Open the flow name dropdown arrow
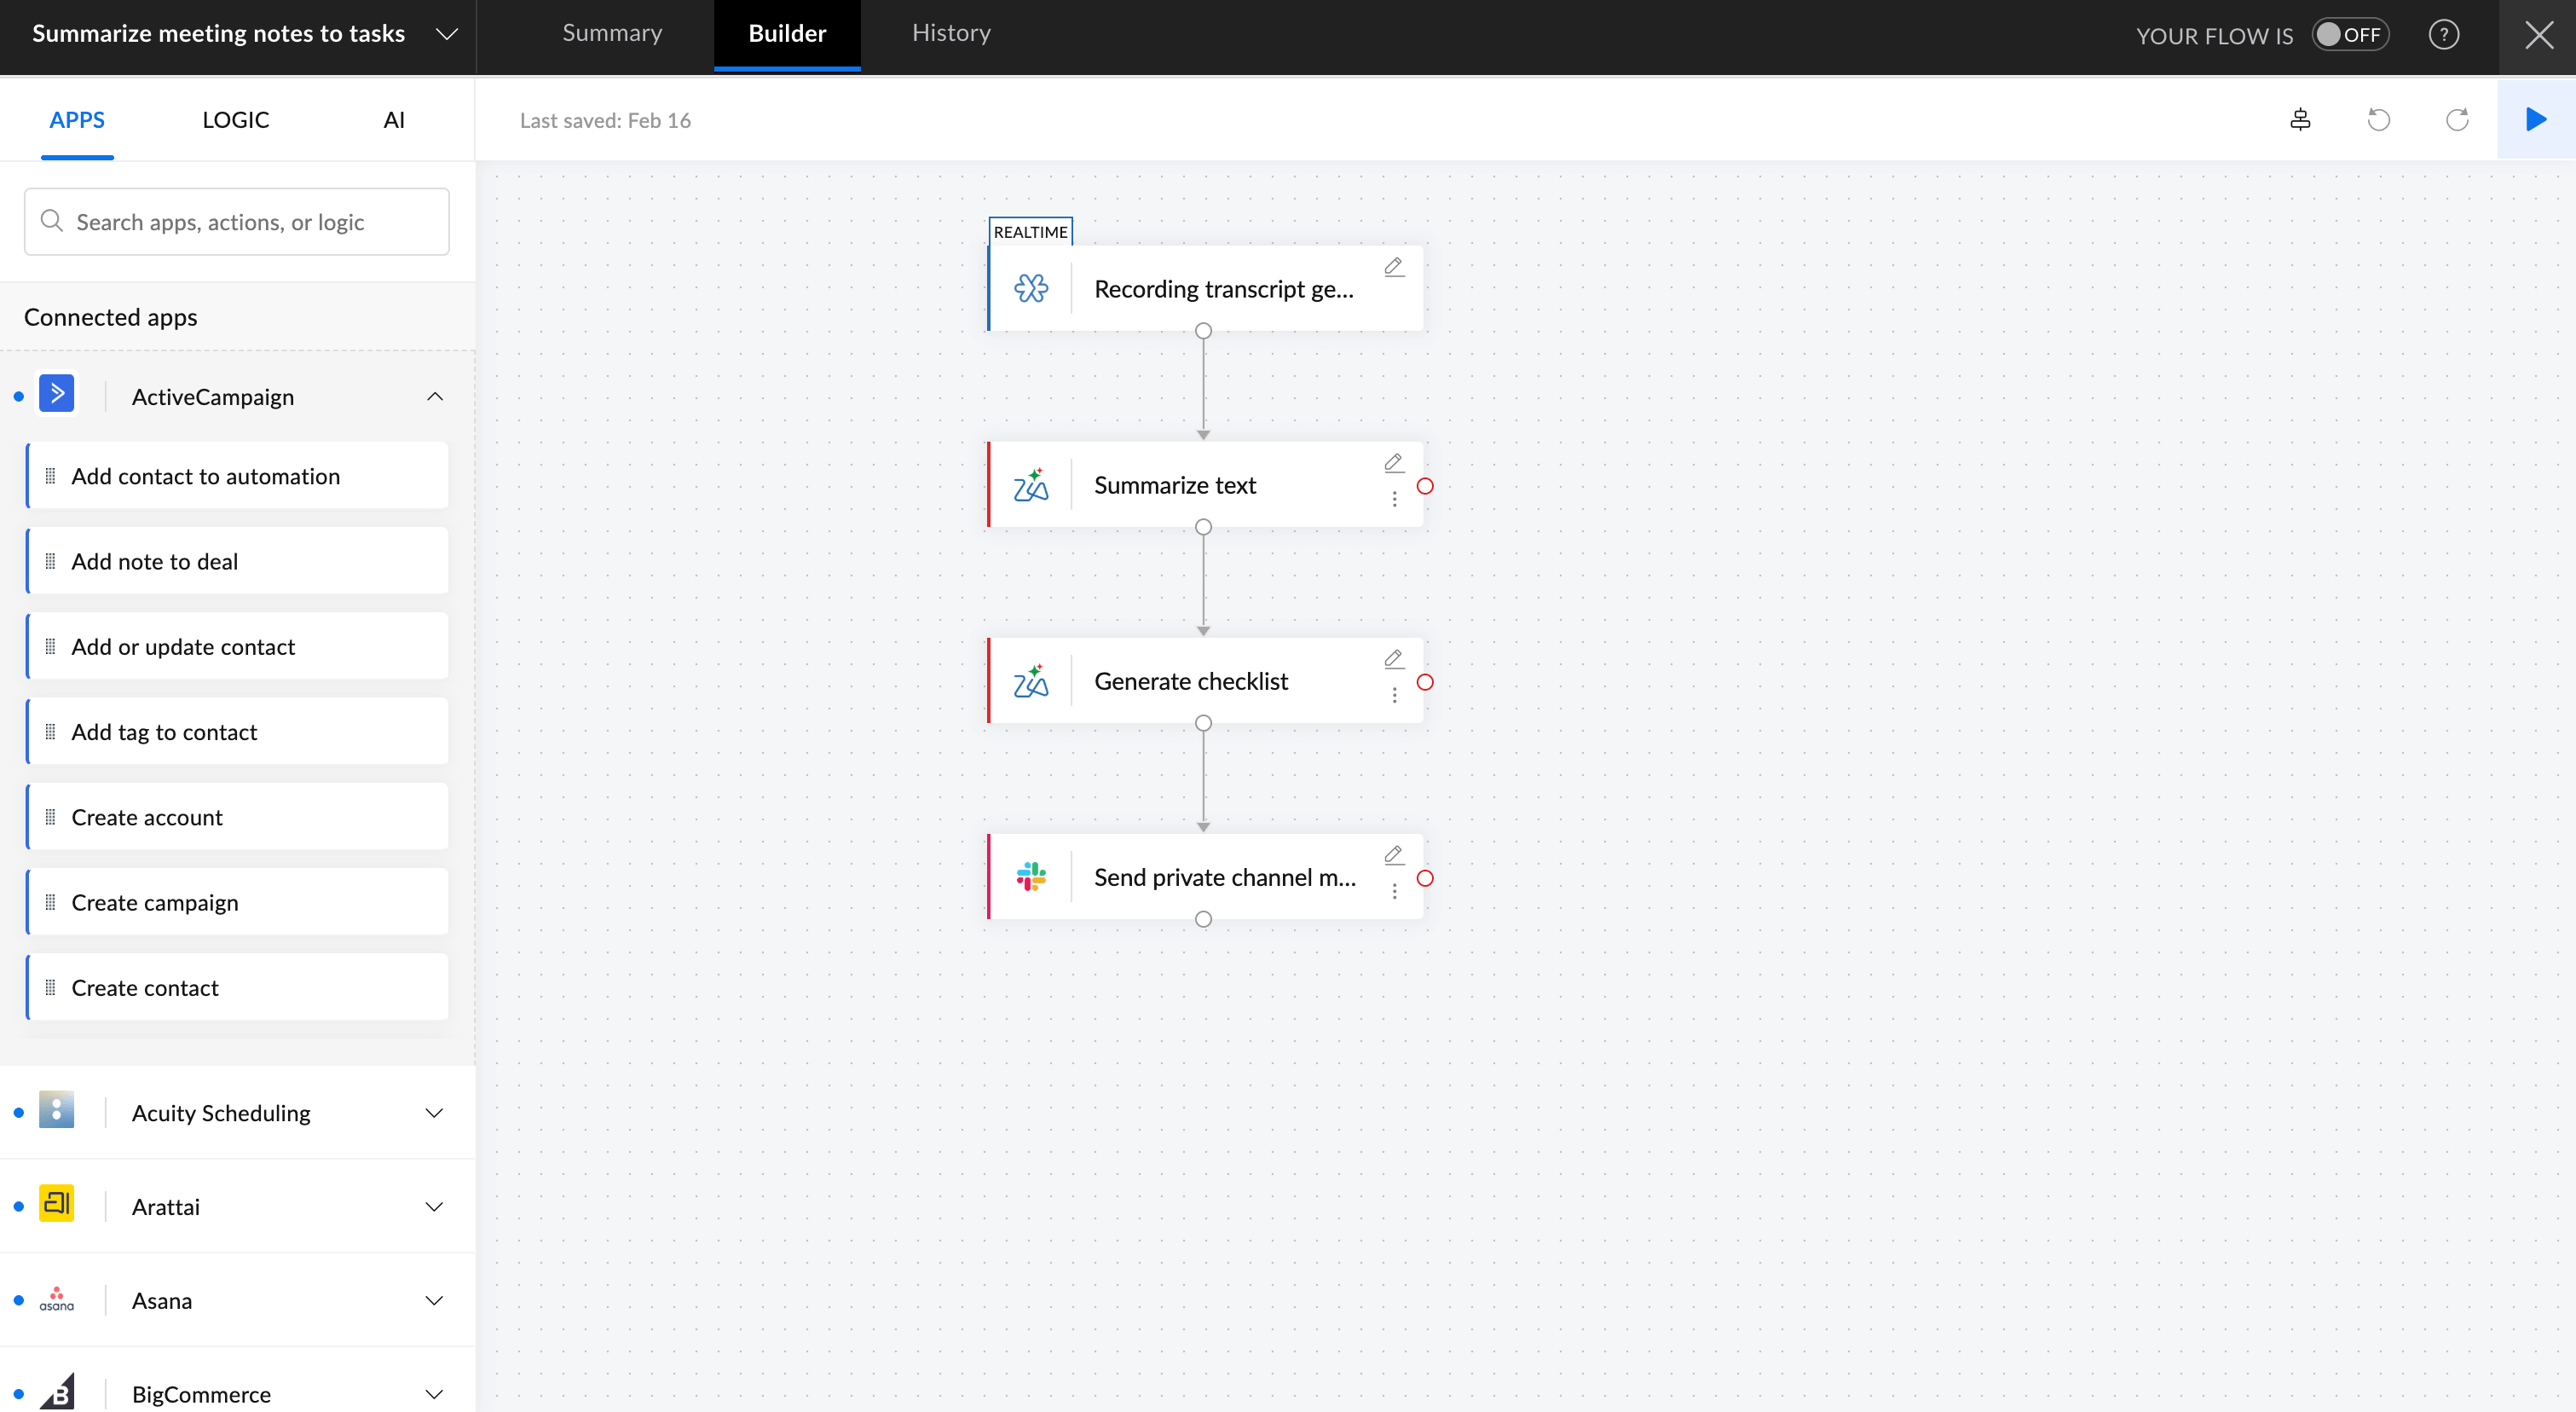2576x1412 pixels. click(447, 34)
